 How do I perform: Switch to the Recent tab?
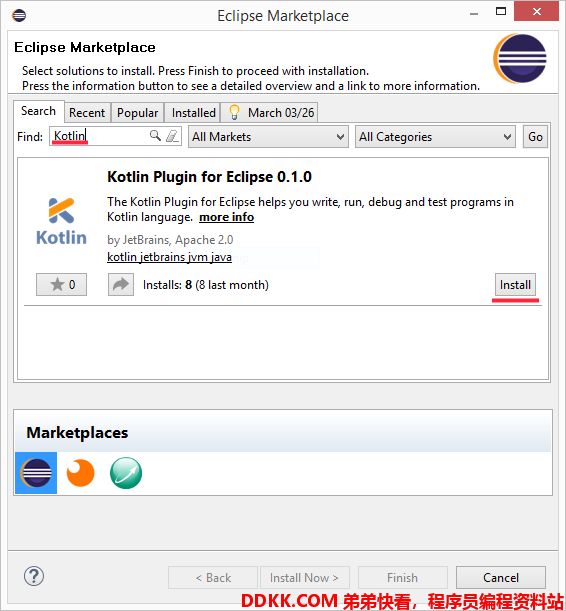tap(87, 113)
